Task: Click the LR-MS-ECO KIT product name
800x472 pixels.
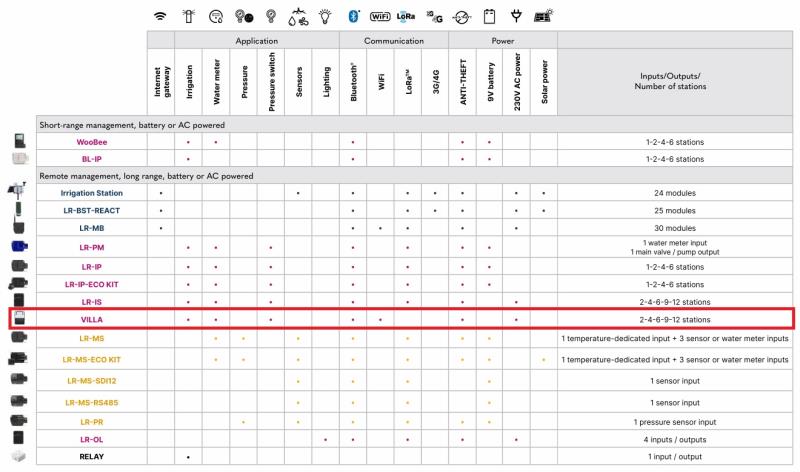Action: click(x=92, y=358)
